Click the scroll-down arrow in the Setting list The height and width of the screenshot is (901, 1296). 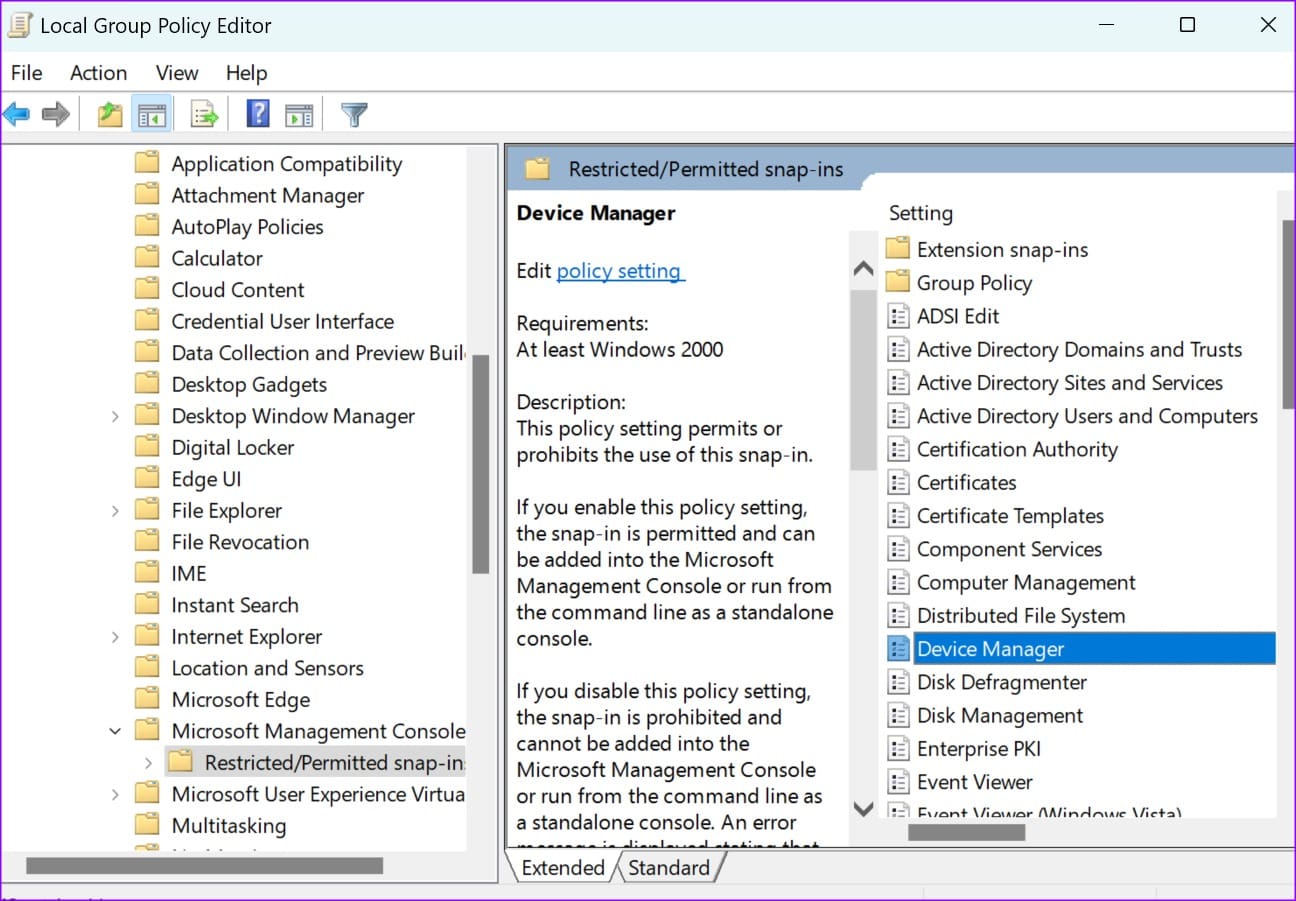point(862,809)
